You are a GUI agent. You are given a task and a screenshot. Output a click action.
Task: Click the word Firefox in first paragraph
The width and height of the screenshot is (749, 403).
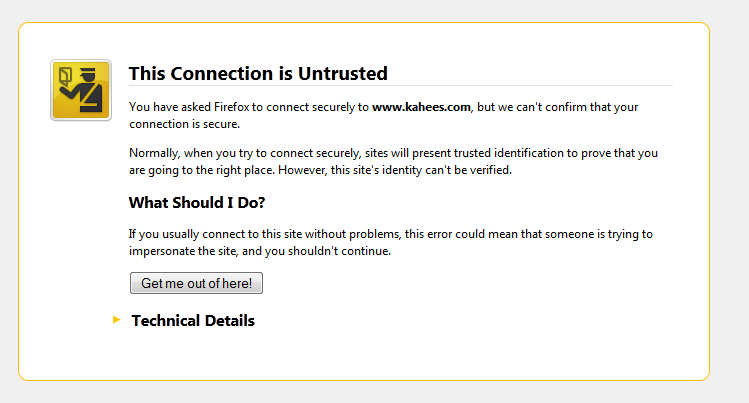click(232, 107)
